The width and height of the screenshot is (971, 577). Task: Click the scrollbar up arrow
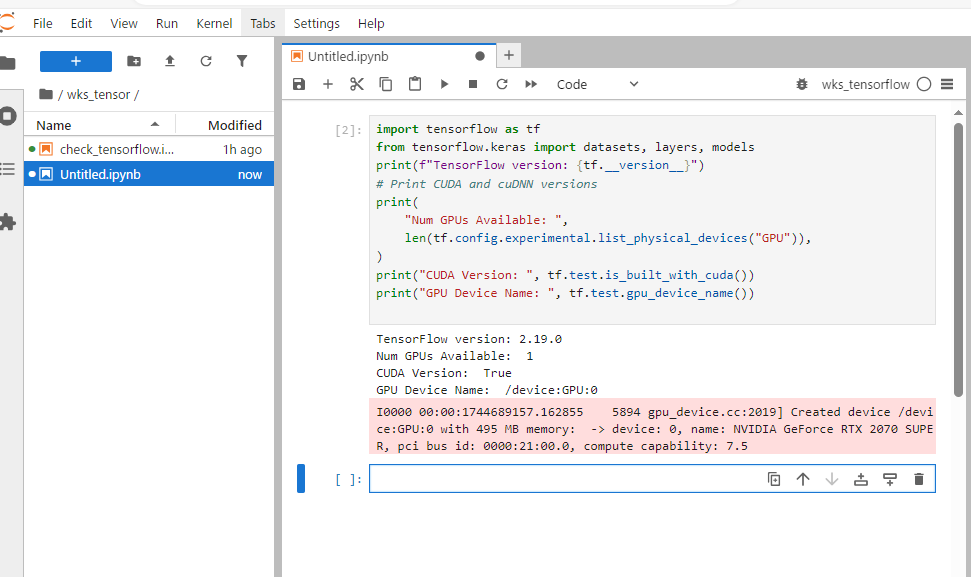click(x=959, y=113)
